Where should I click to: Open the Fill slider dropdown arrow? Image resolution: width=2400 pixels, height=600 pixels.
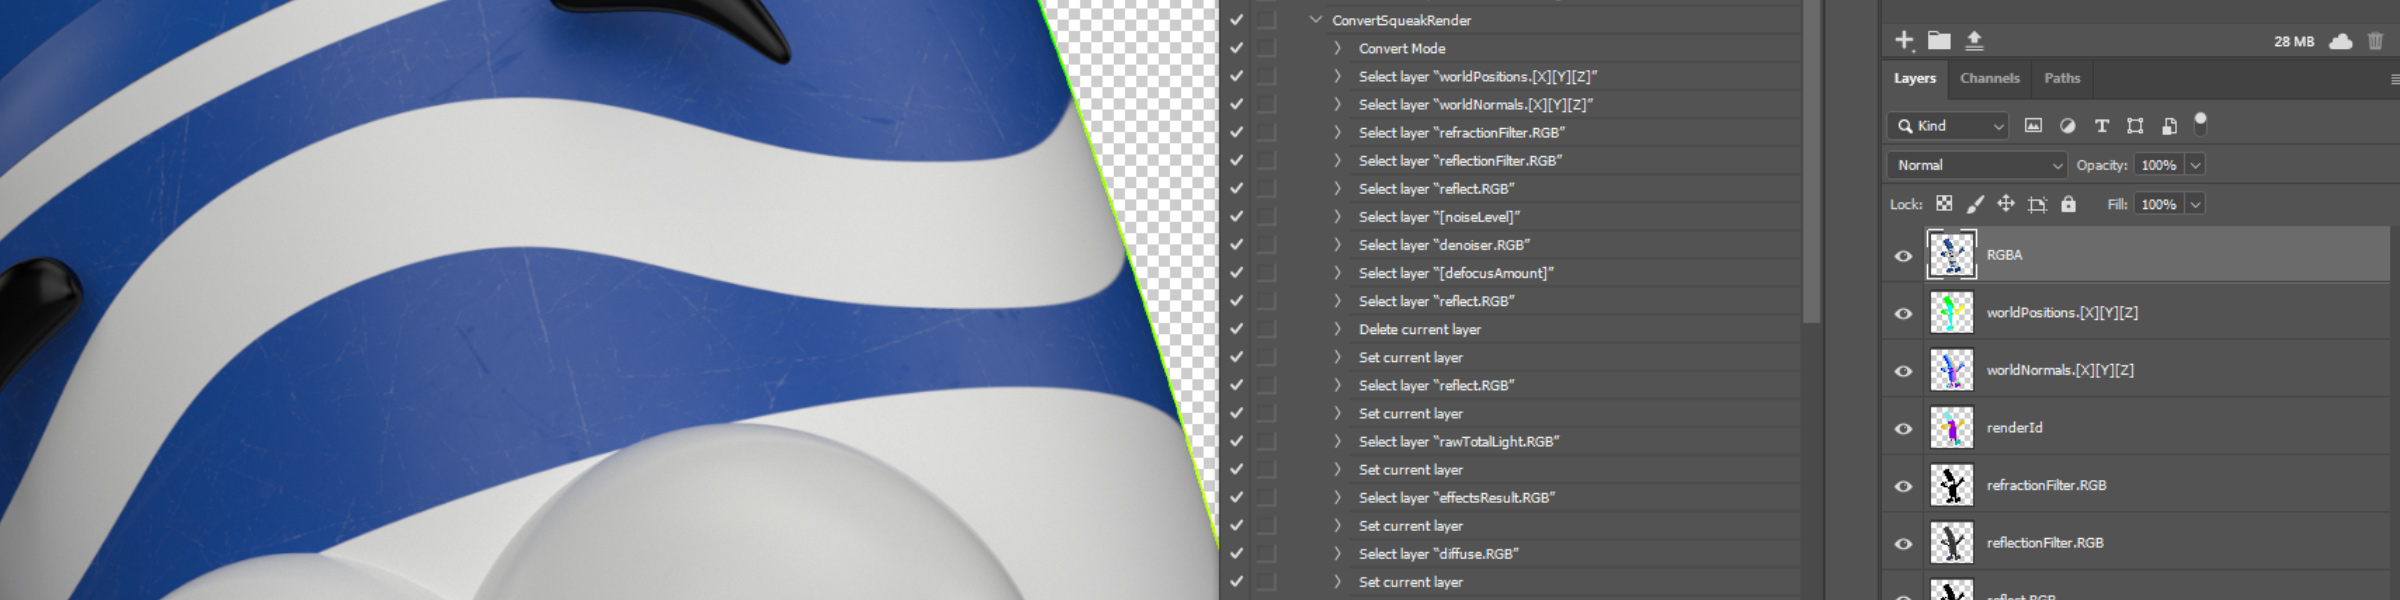pos(2196,204)
